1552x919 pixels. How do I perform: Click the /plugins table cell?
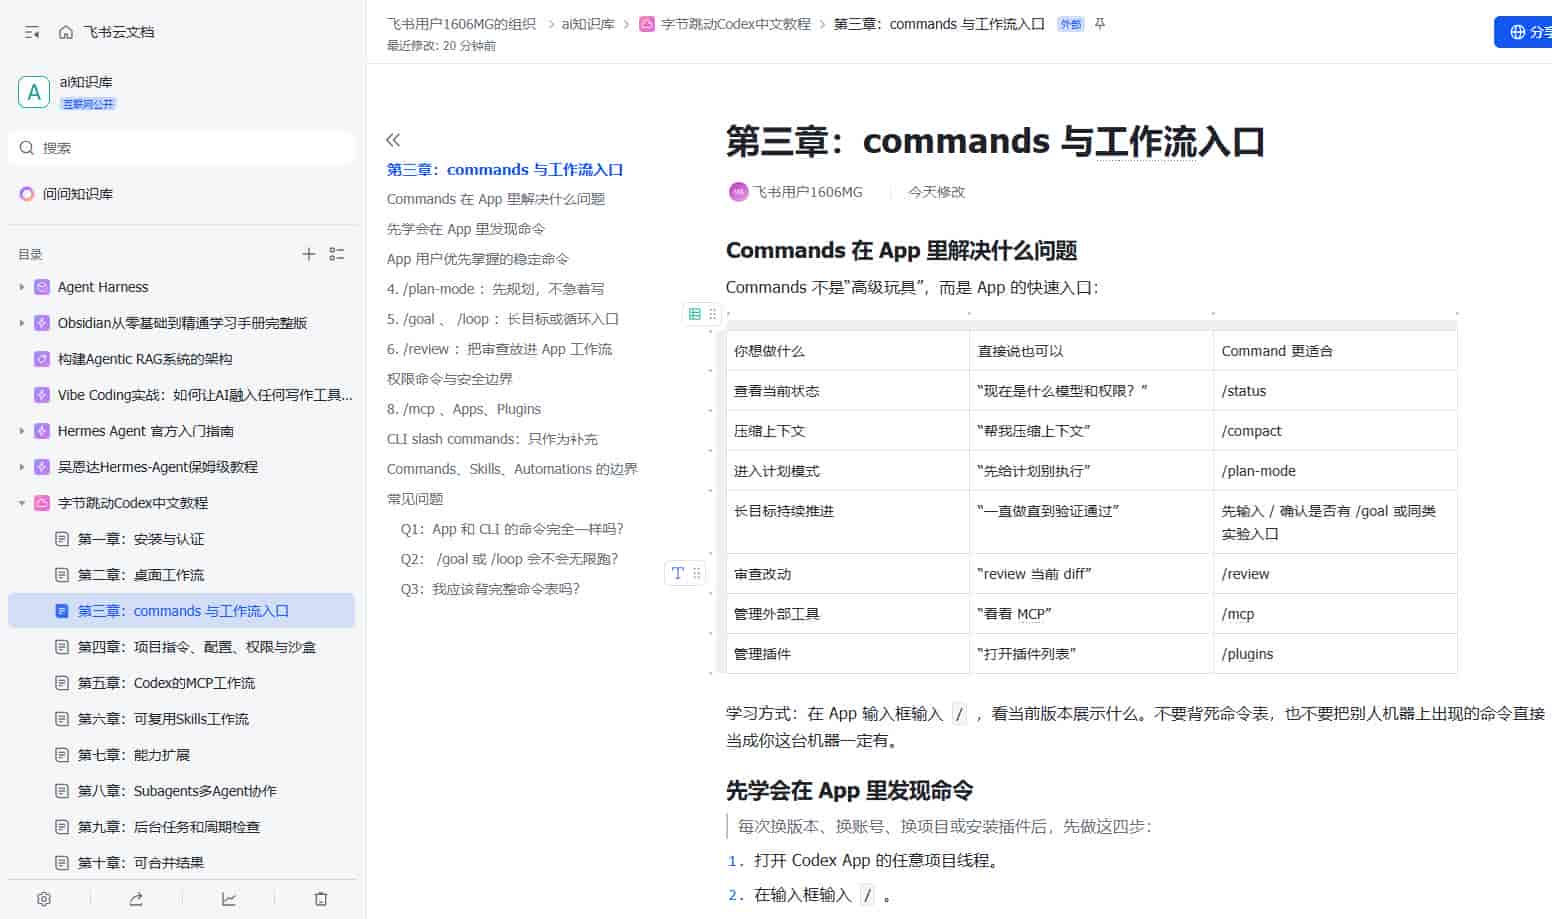click(1335, 654)
